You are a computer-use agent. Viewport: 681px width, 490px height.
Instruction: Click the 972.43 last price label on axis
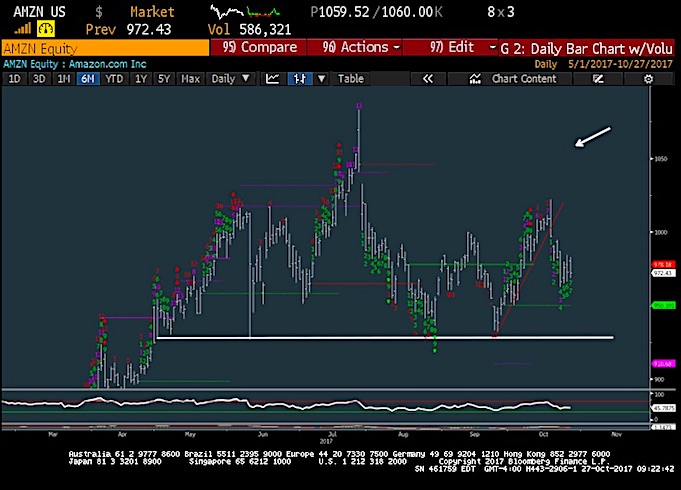pos(663,273)
